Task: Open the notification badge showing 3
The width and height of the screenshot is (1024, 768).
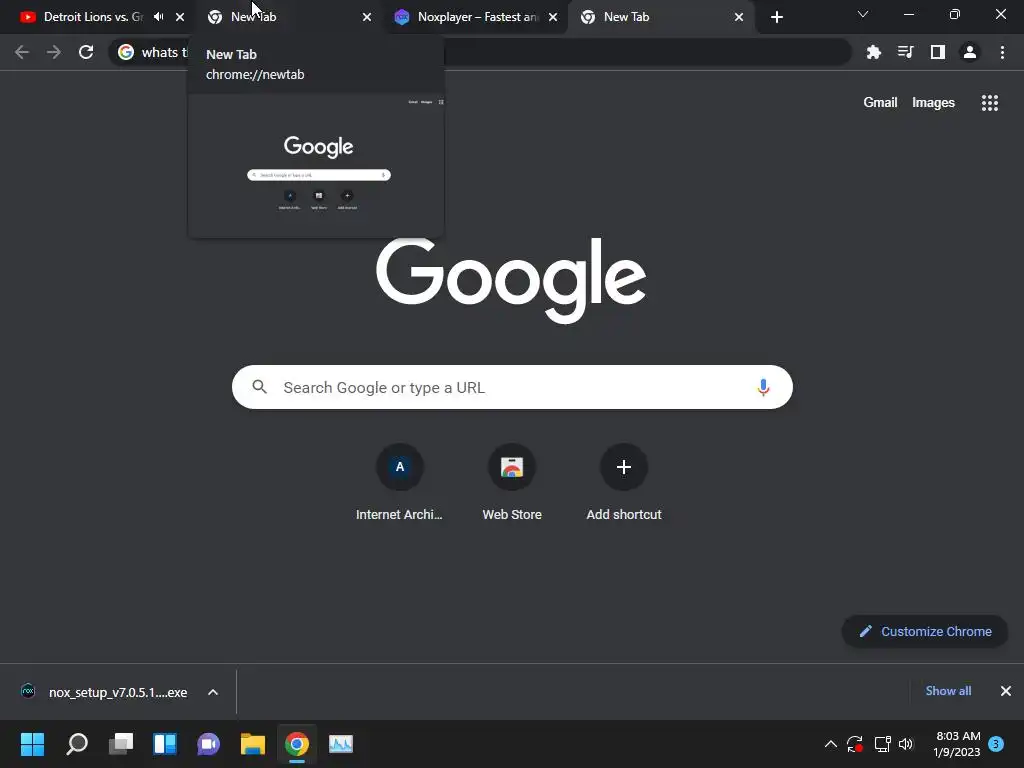Action: [996, 744]
